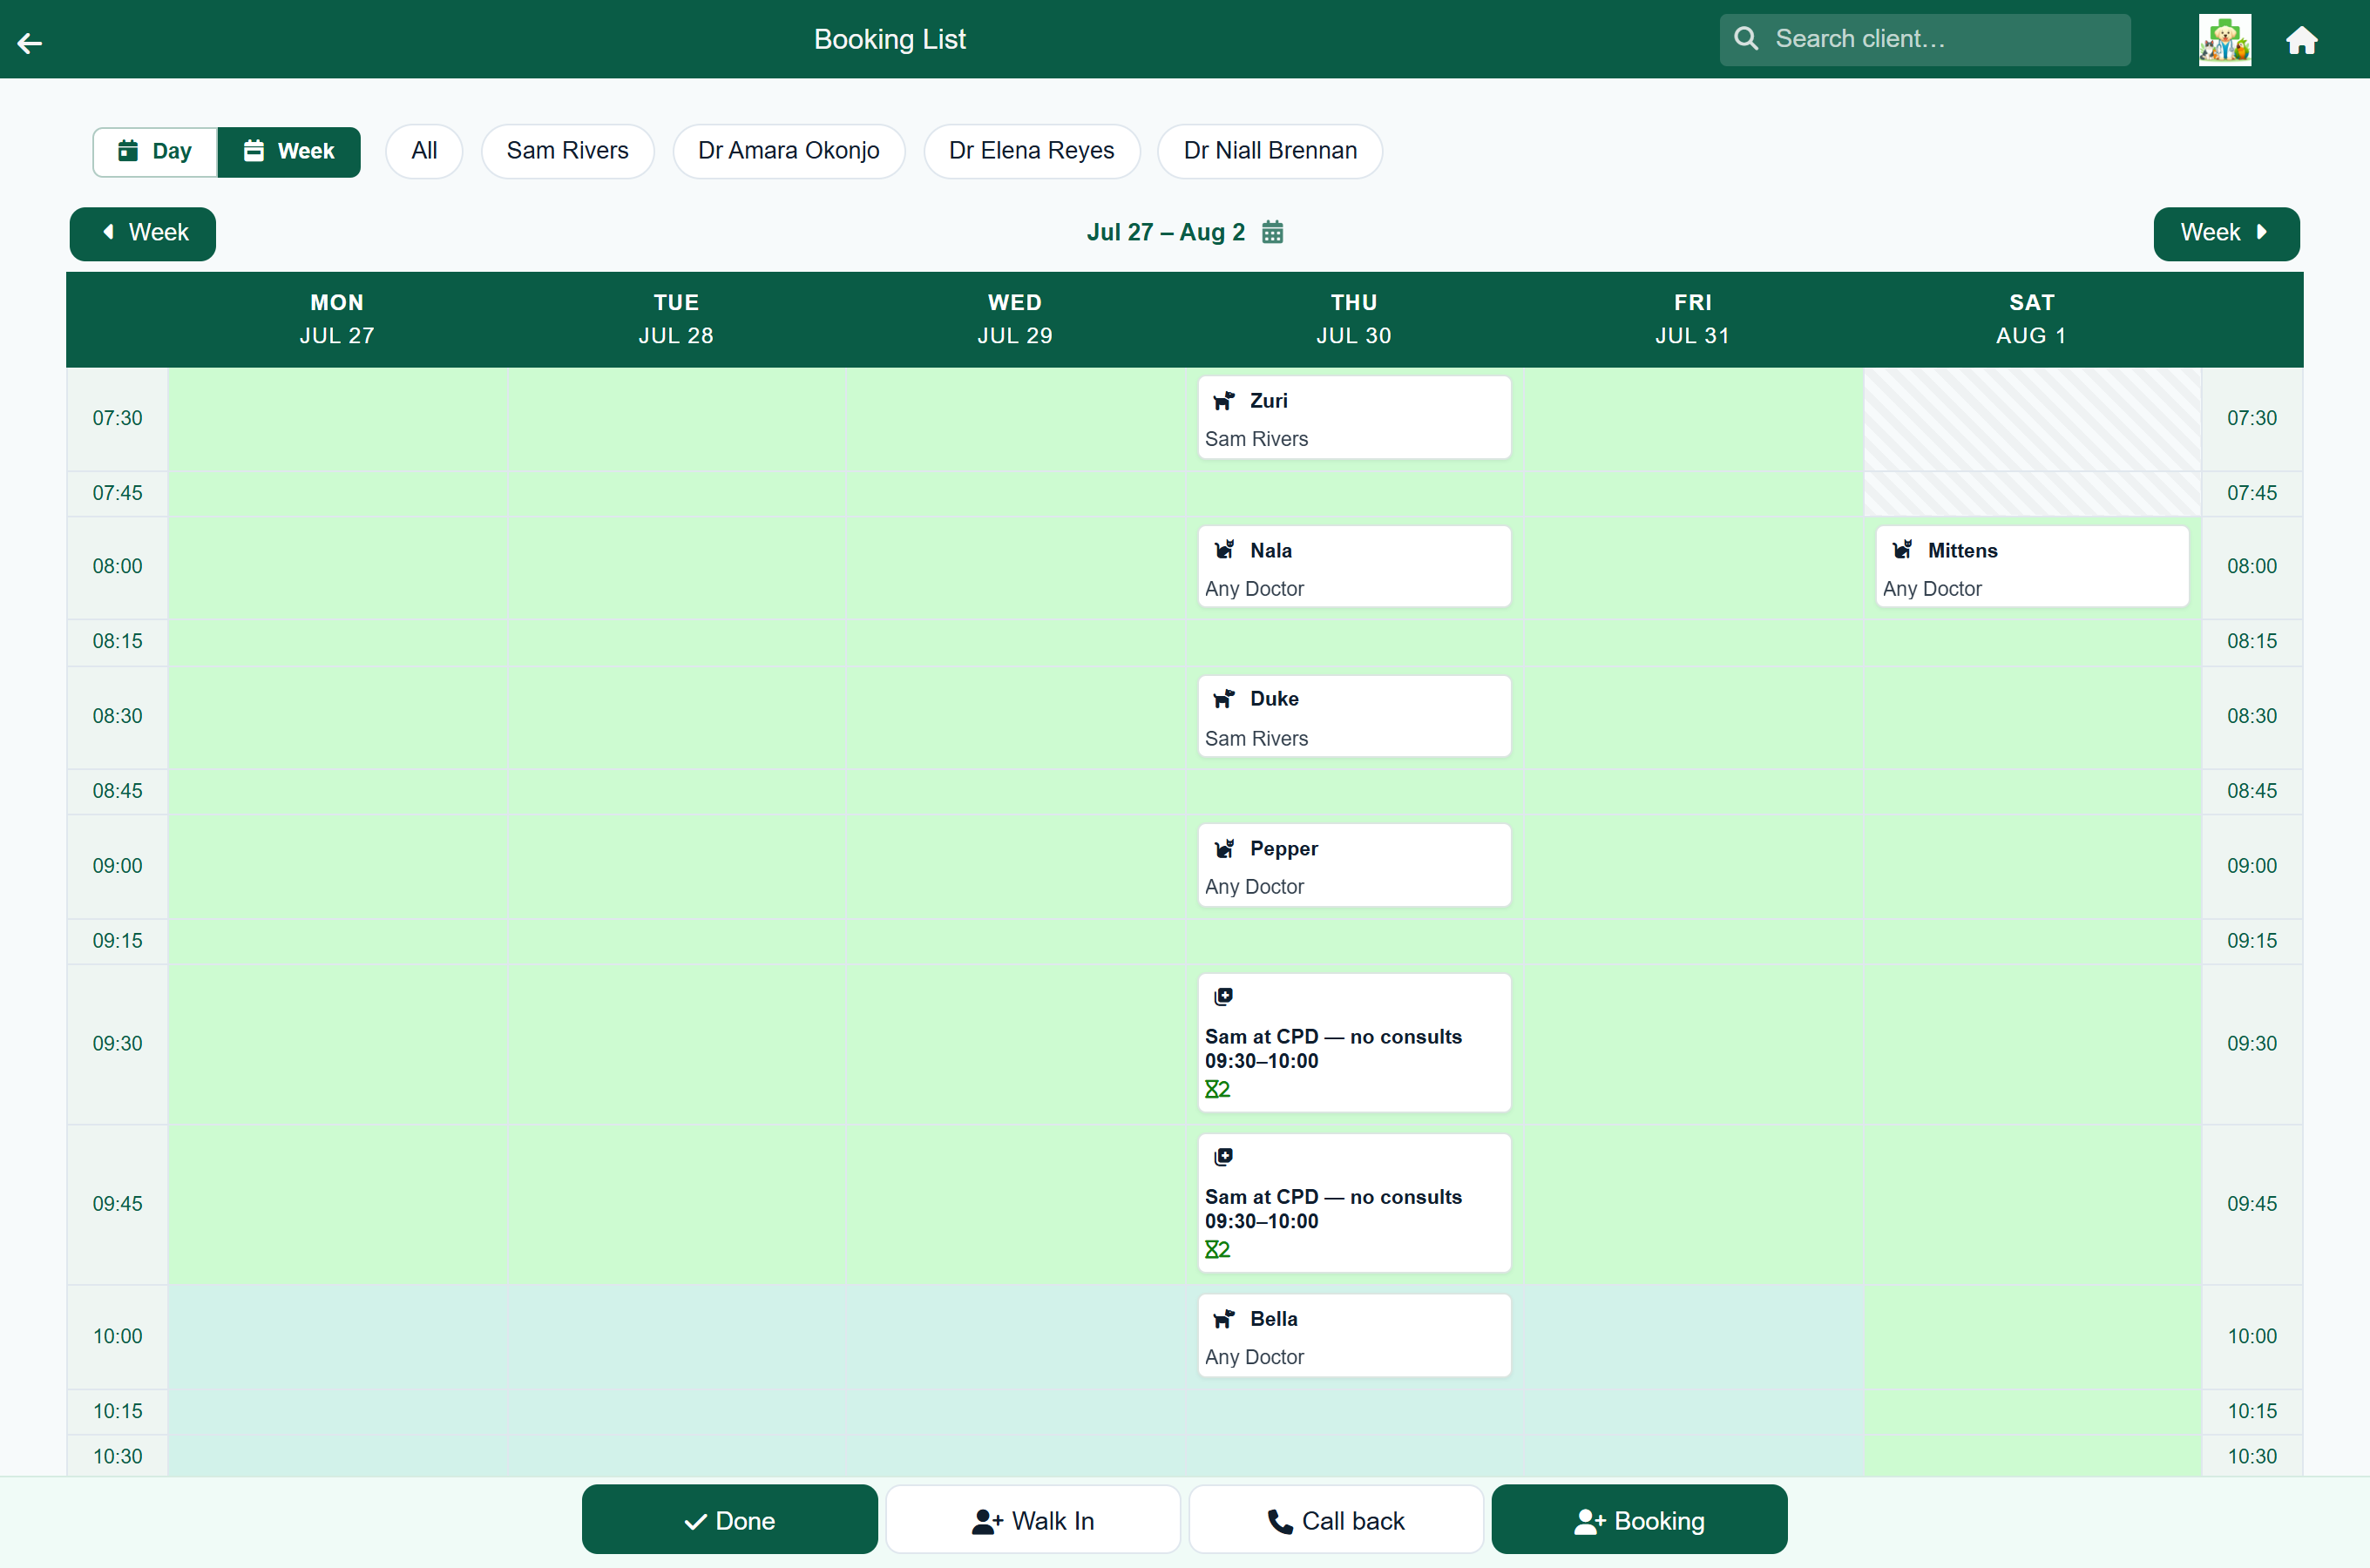This screenshot has width=2370, height=1568.
Task: Open Pepper's appointment card
Action: tap(1353, 865)
